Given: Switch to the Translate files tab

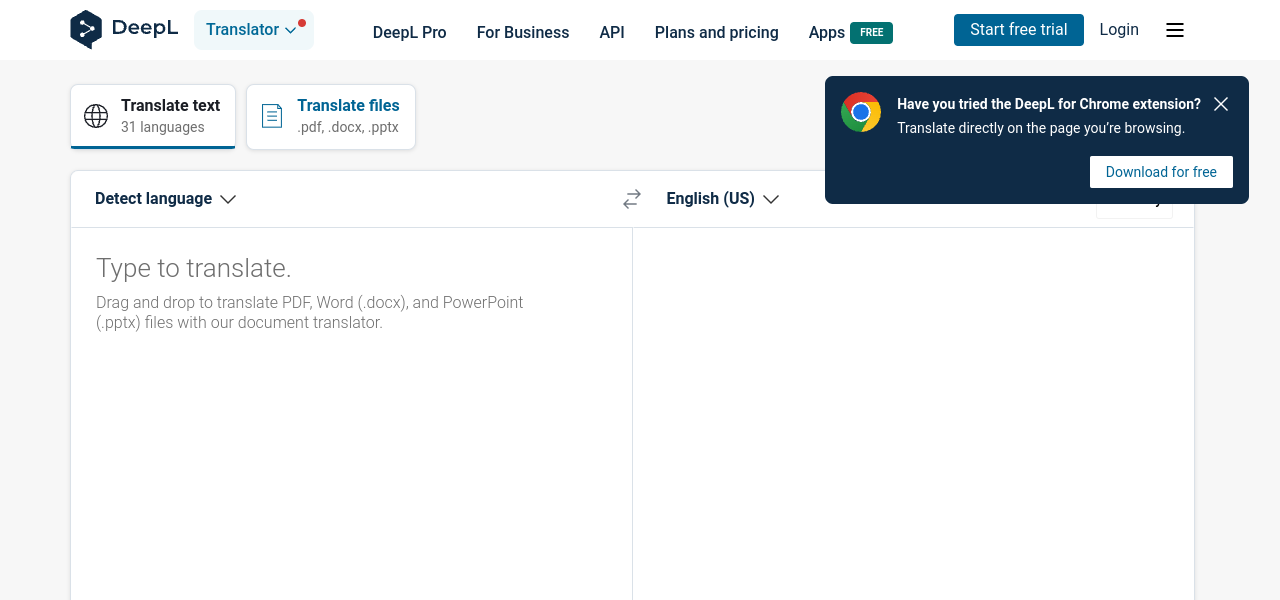Looking at the screenshot, I should pos(331,116).
